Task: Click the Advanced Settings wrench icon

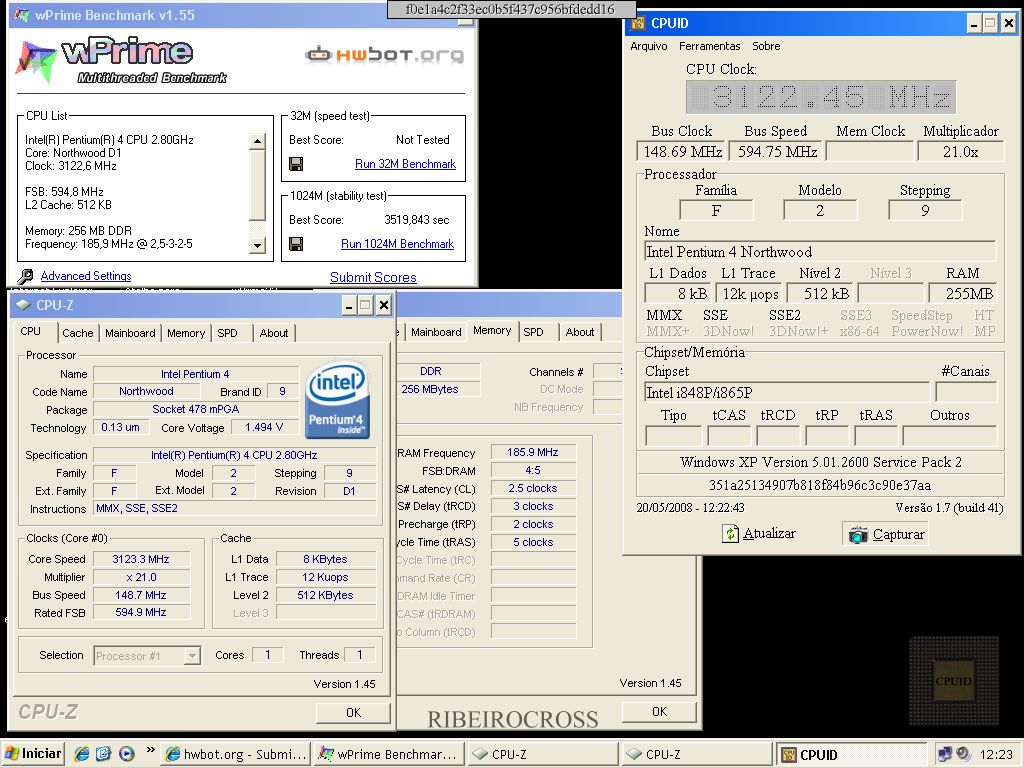Action: point(25,276)
